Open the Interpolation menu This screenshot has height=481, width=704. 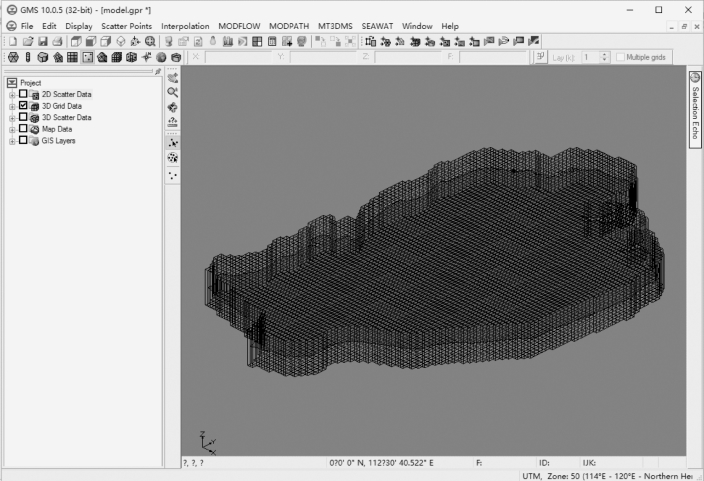point(185,25)
